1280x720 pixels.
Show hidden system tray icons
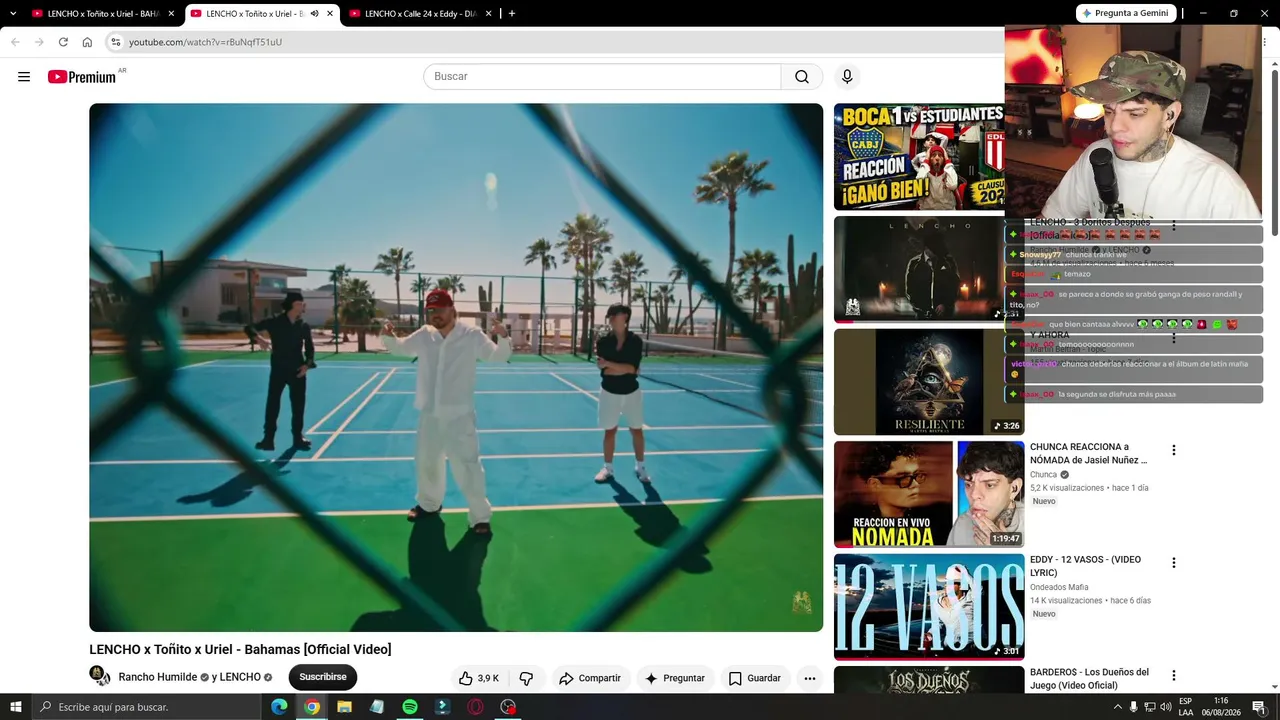coord(1118,707)
